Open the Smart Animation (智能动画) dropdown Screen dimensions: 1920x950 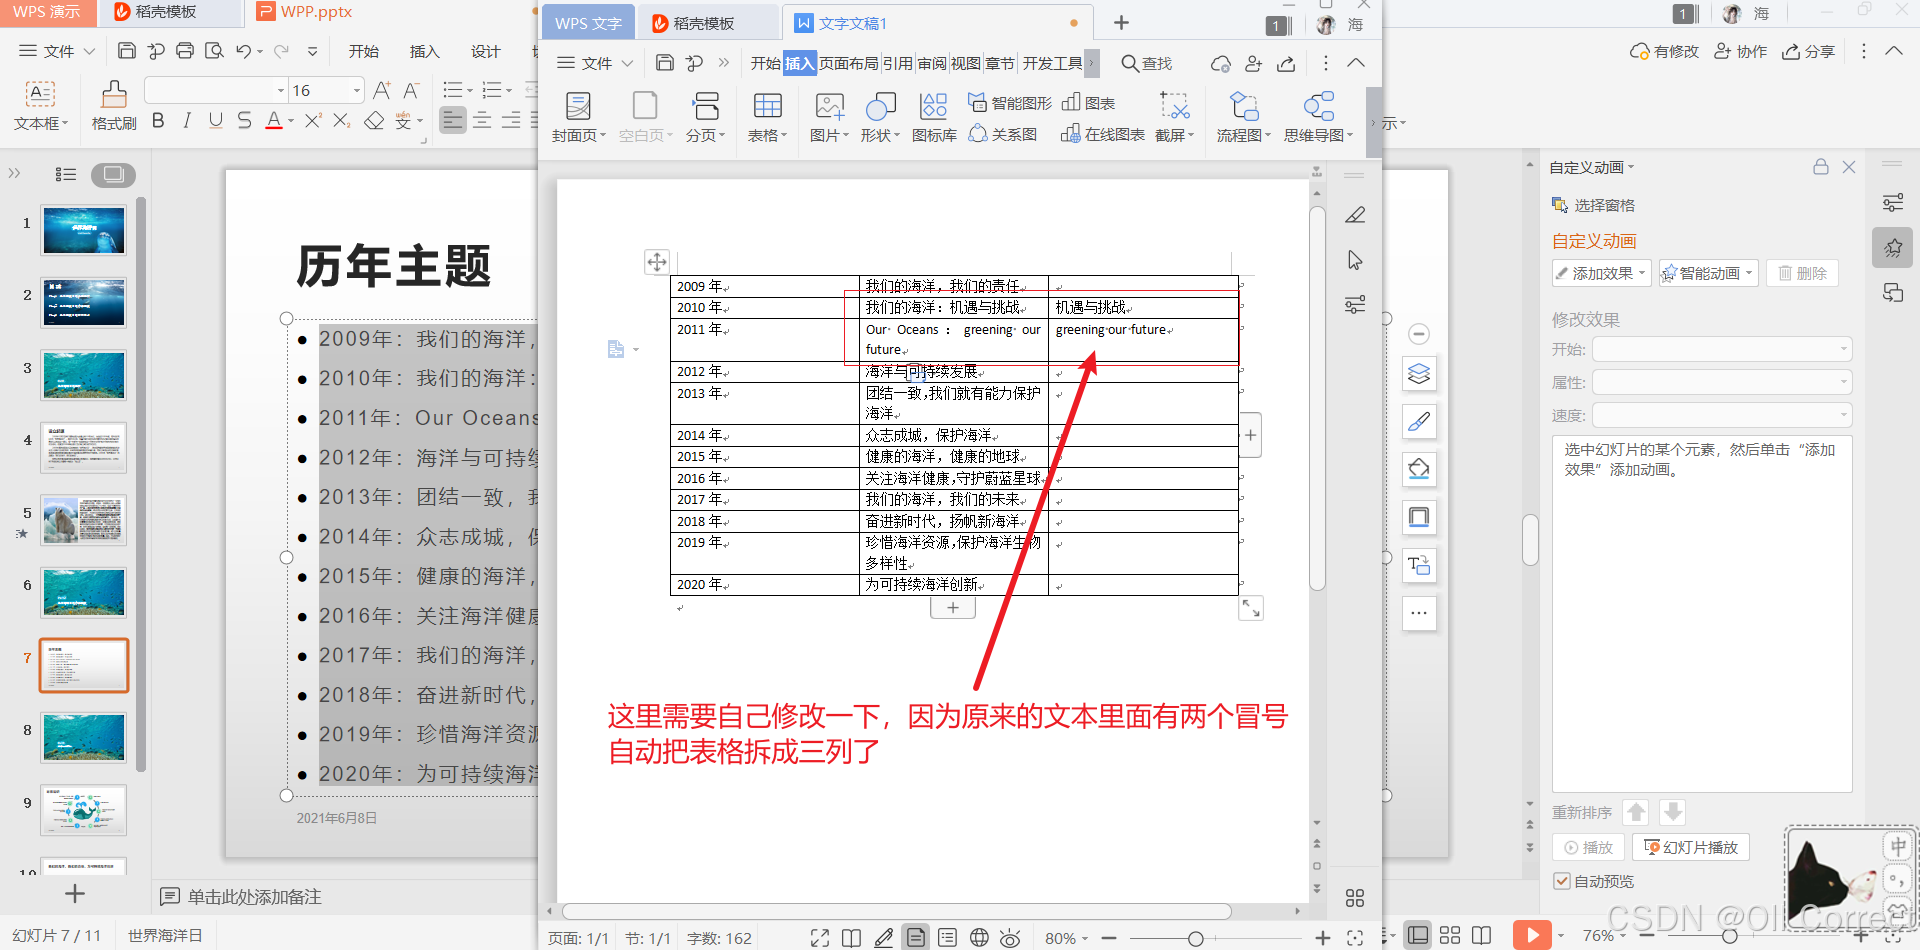[x=1708, y=273]
